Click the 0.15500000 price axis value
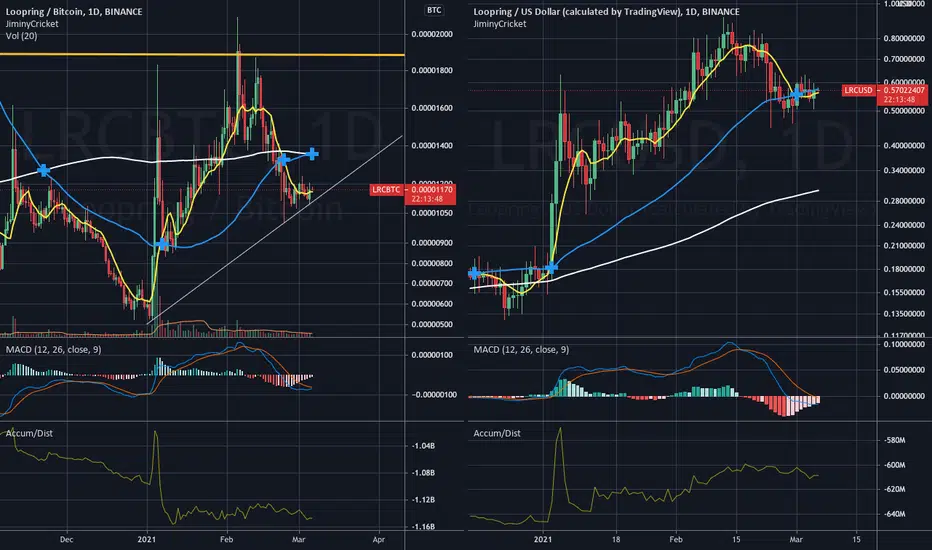 [904, 293]
